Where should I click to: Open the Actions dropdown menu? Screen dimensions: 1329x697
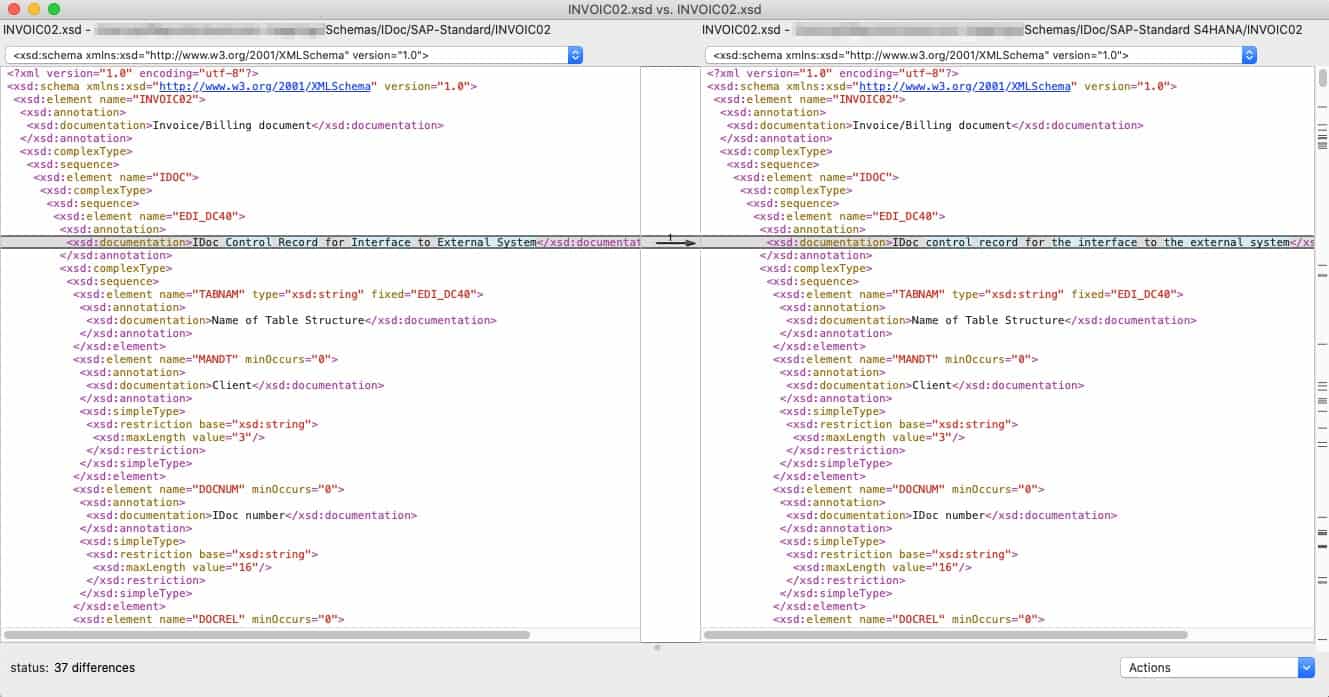click(1218, 667)
